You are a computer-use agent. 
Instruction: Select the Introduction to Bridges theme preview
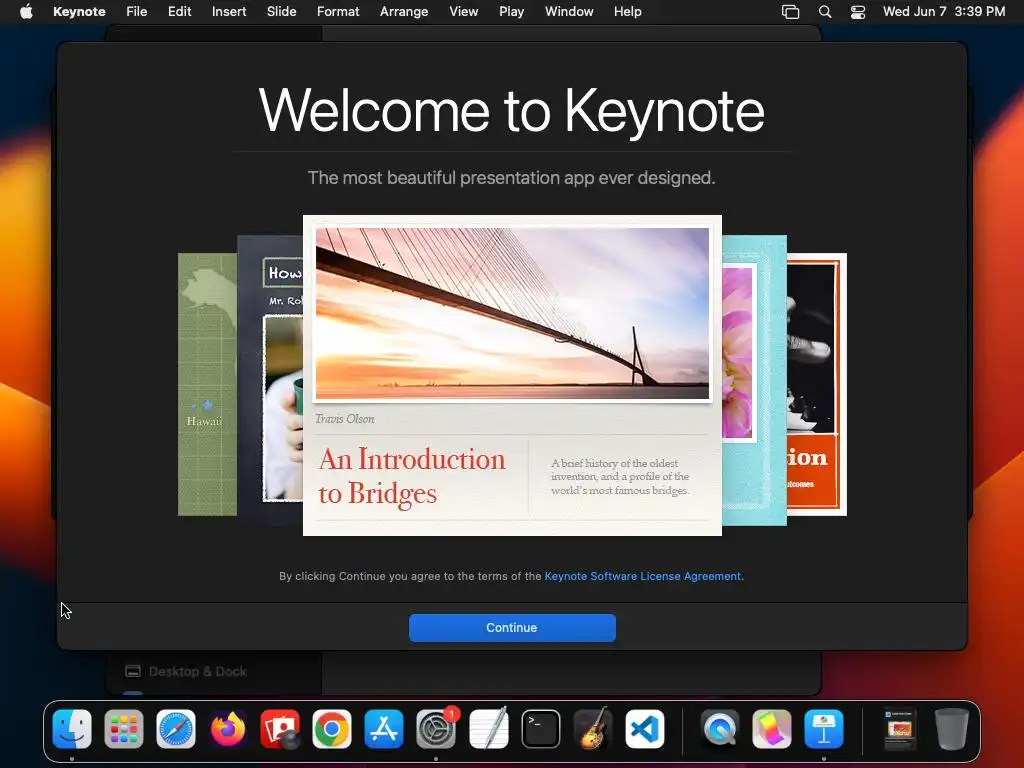point(512,376)
